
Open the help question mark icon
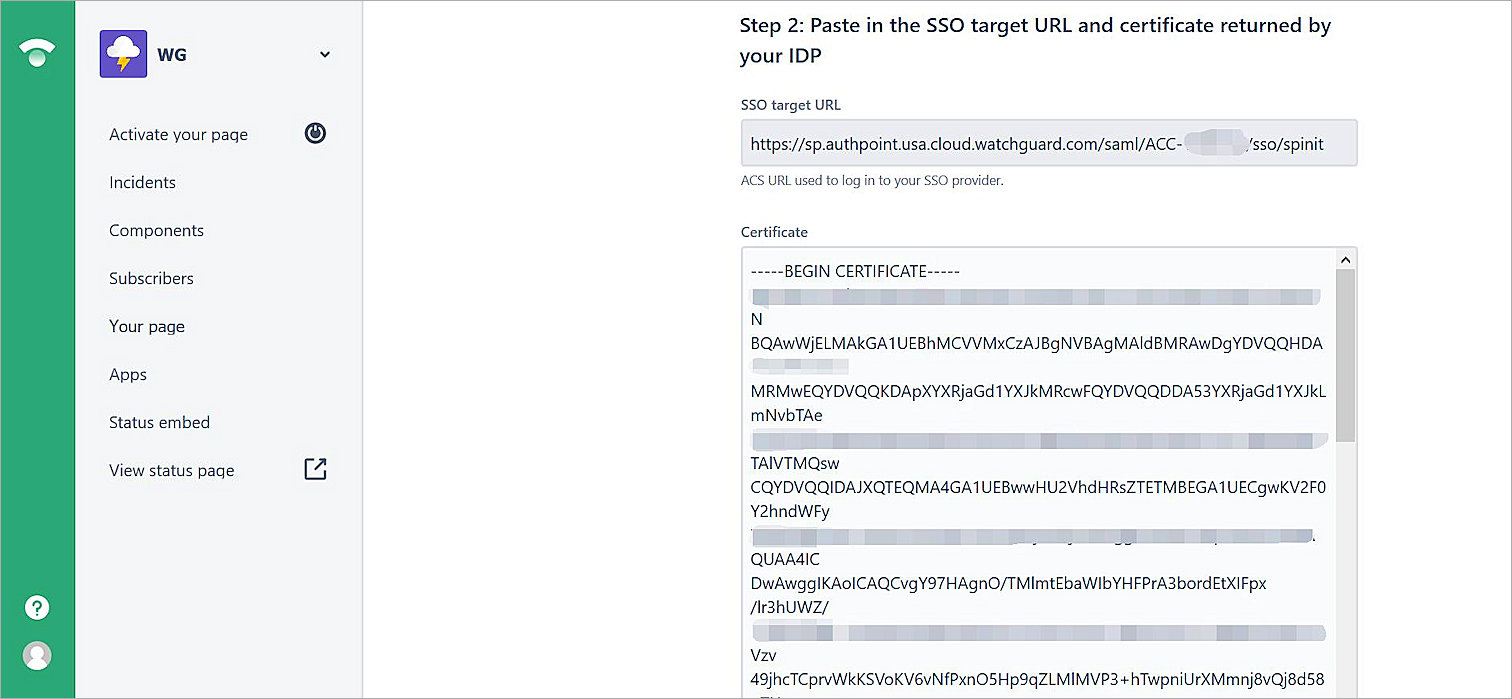pyautogui.click(x=37, y=607)
